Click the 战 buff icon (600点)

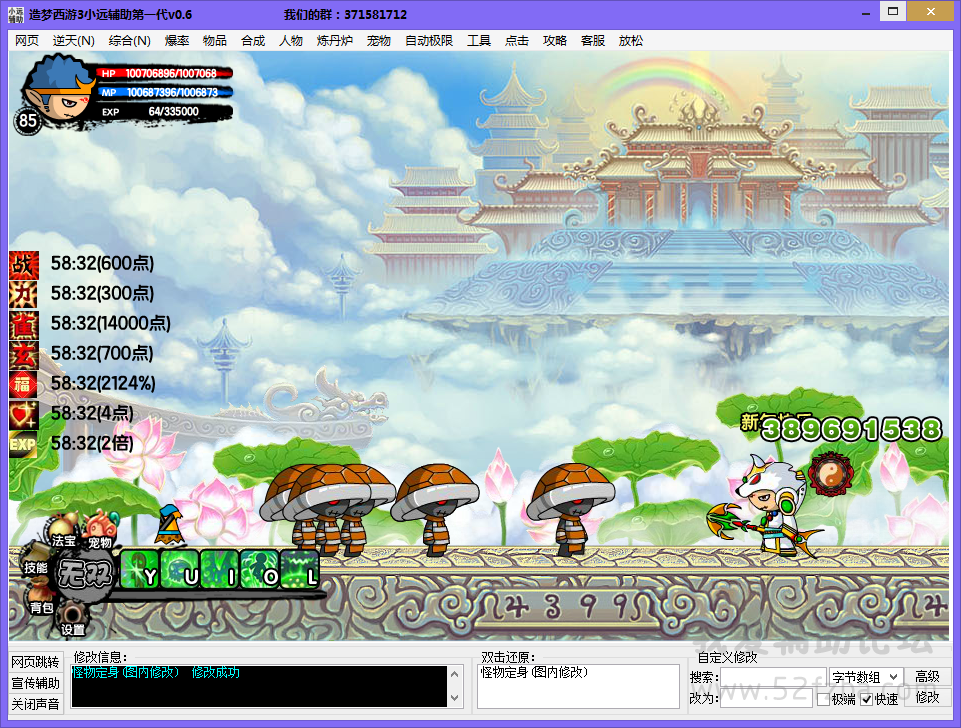pos(23,265)
